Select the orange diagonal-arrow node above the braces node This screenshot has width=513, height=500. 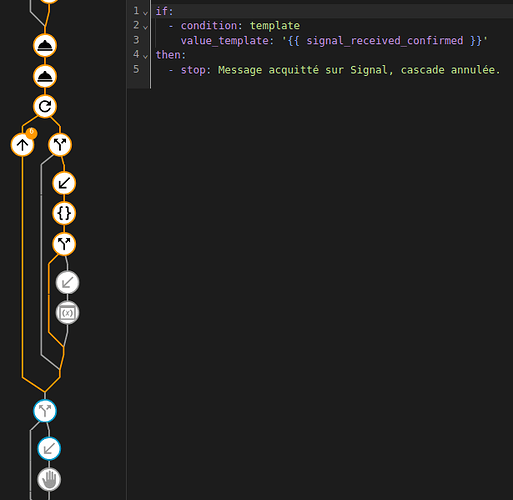64,183
